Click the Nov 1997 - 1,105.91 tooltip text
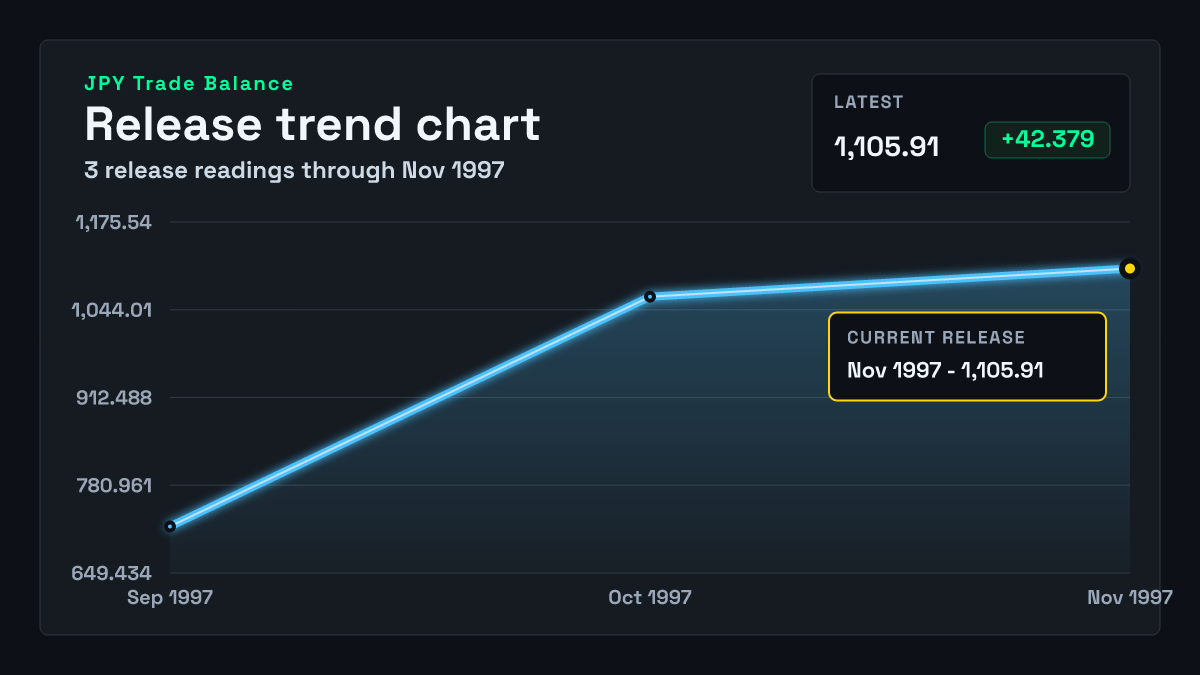This screenshot has height=675, width=1200. [x=945, y=371]
